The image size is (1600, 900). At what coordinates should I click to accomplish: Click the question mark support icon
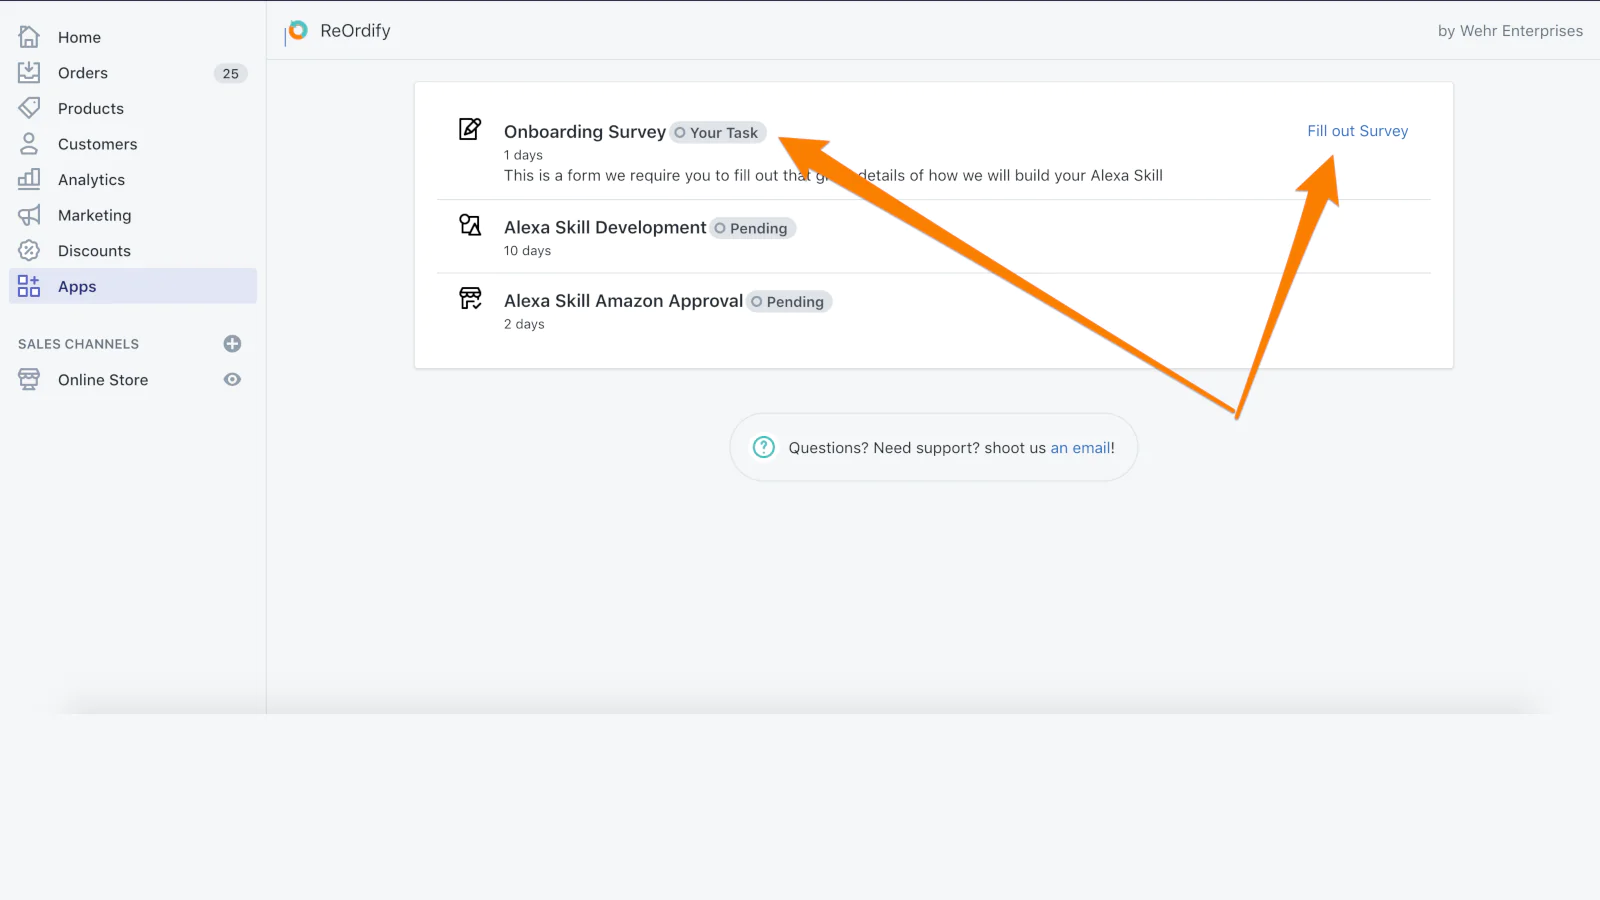pos(764,447)
